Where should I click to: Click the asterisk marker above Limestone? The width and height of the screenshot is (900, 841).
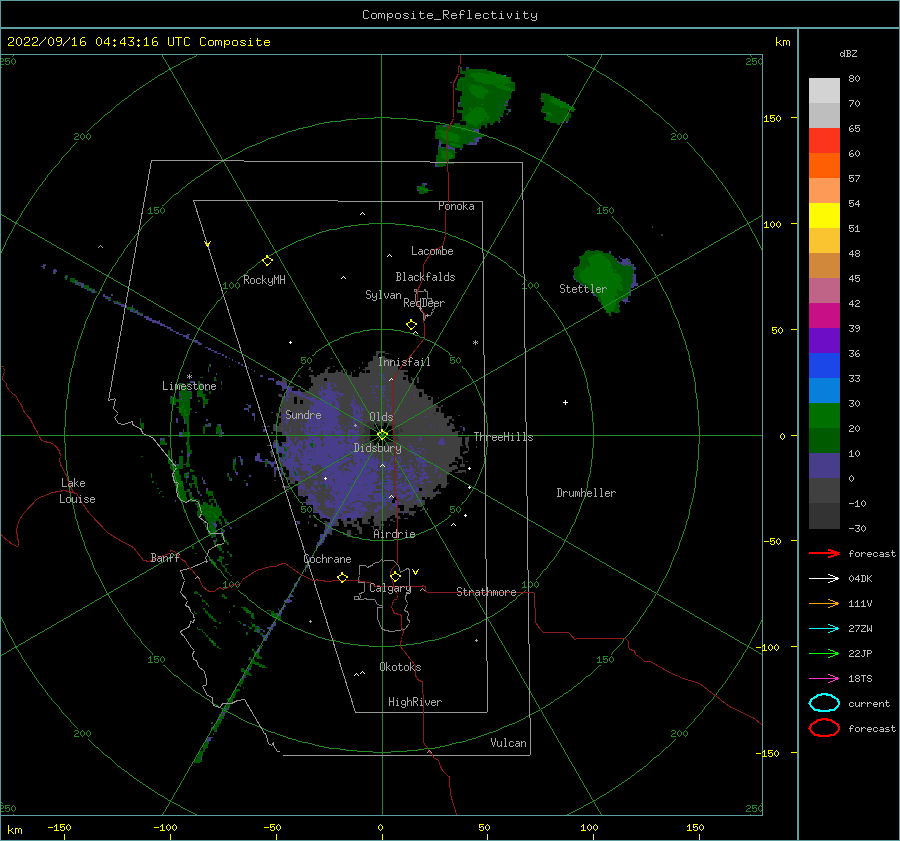point(189,377)
